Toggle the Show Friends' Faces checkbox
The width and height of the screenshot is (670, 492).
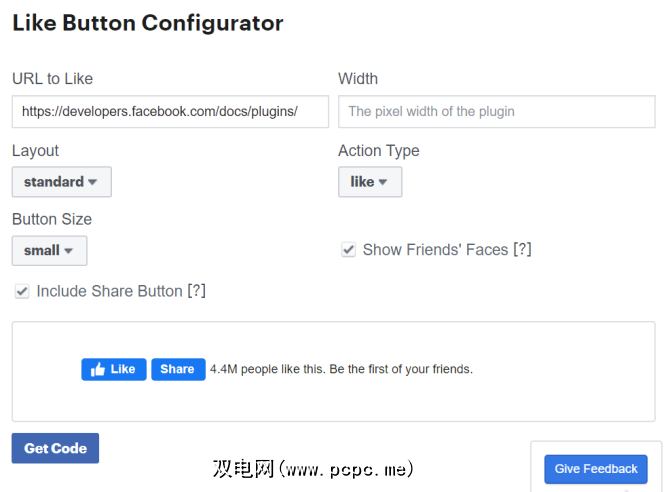pyautogui.click(x=348, y=250)
